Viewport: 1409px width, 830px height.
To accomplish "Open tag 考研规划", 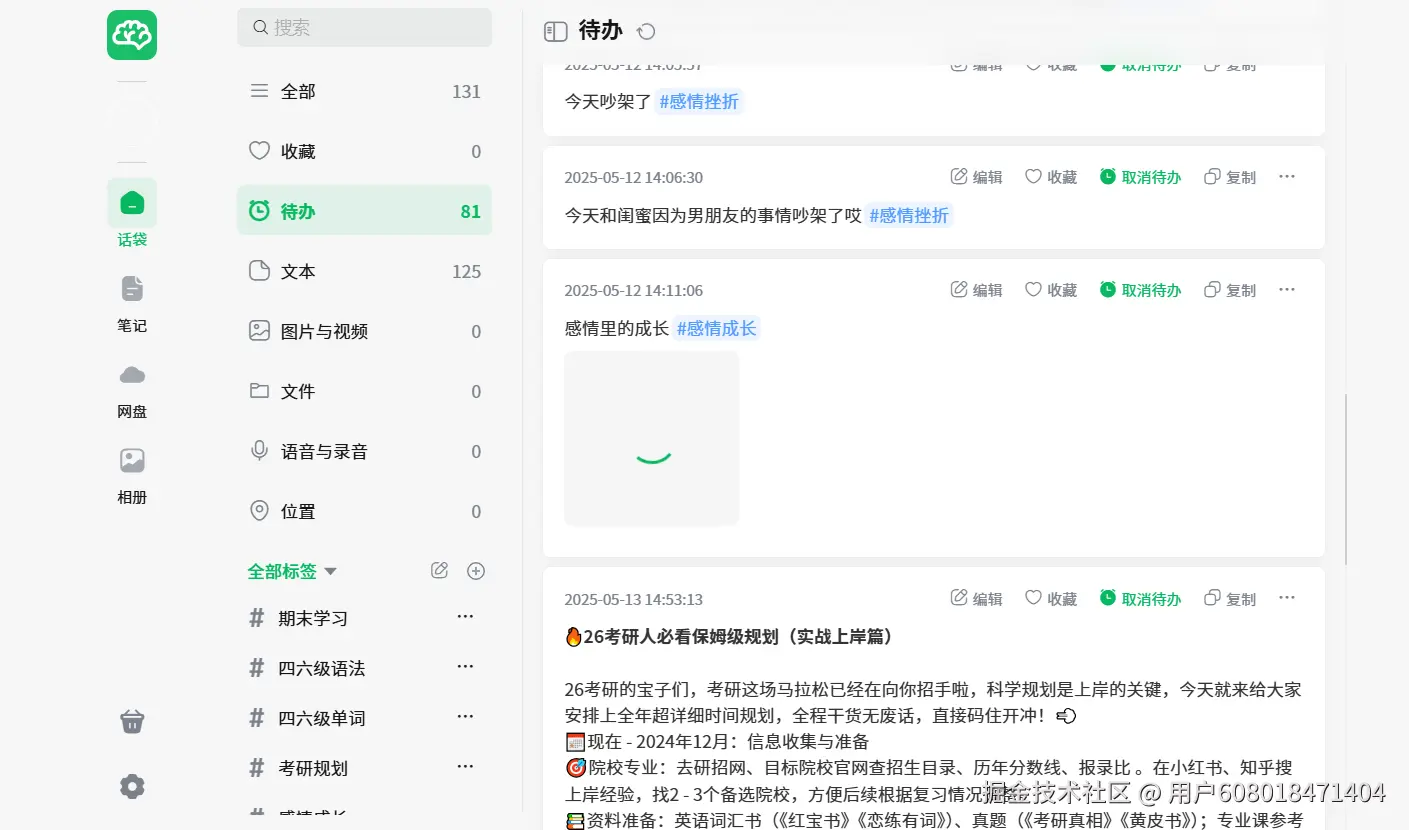I will [x=313, y=768].
